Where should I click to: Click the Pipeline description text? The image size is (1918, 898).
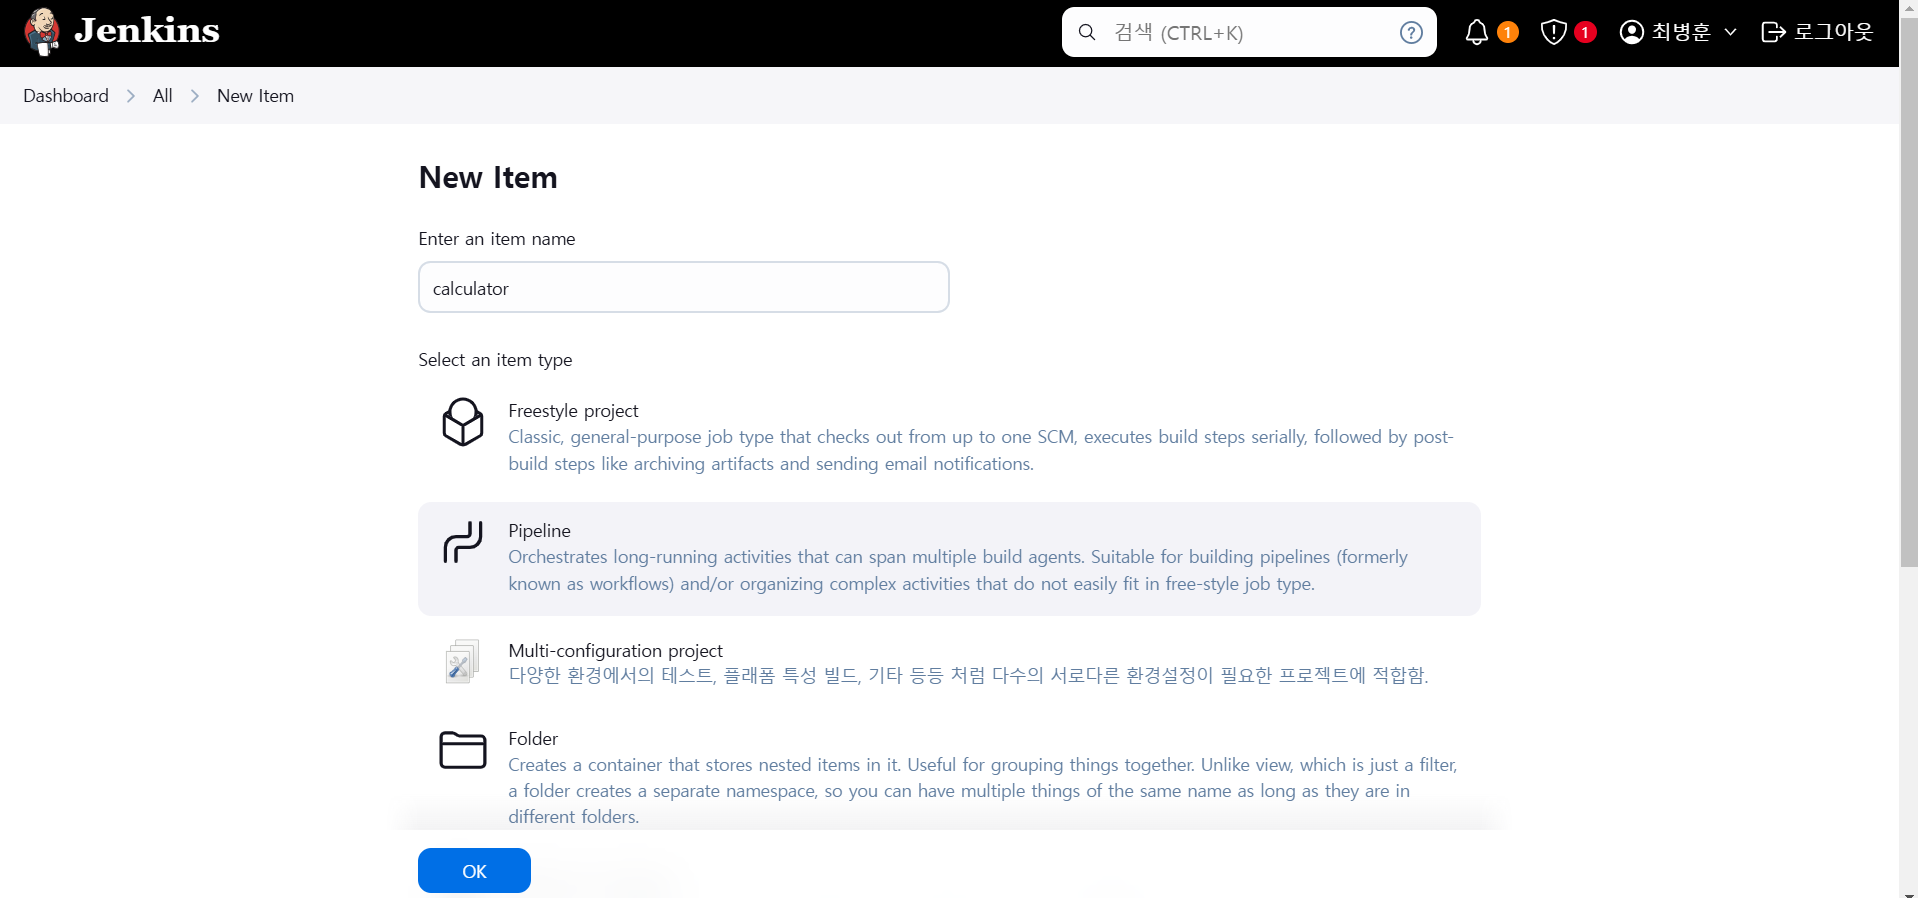[x=958, y=570]
